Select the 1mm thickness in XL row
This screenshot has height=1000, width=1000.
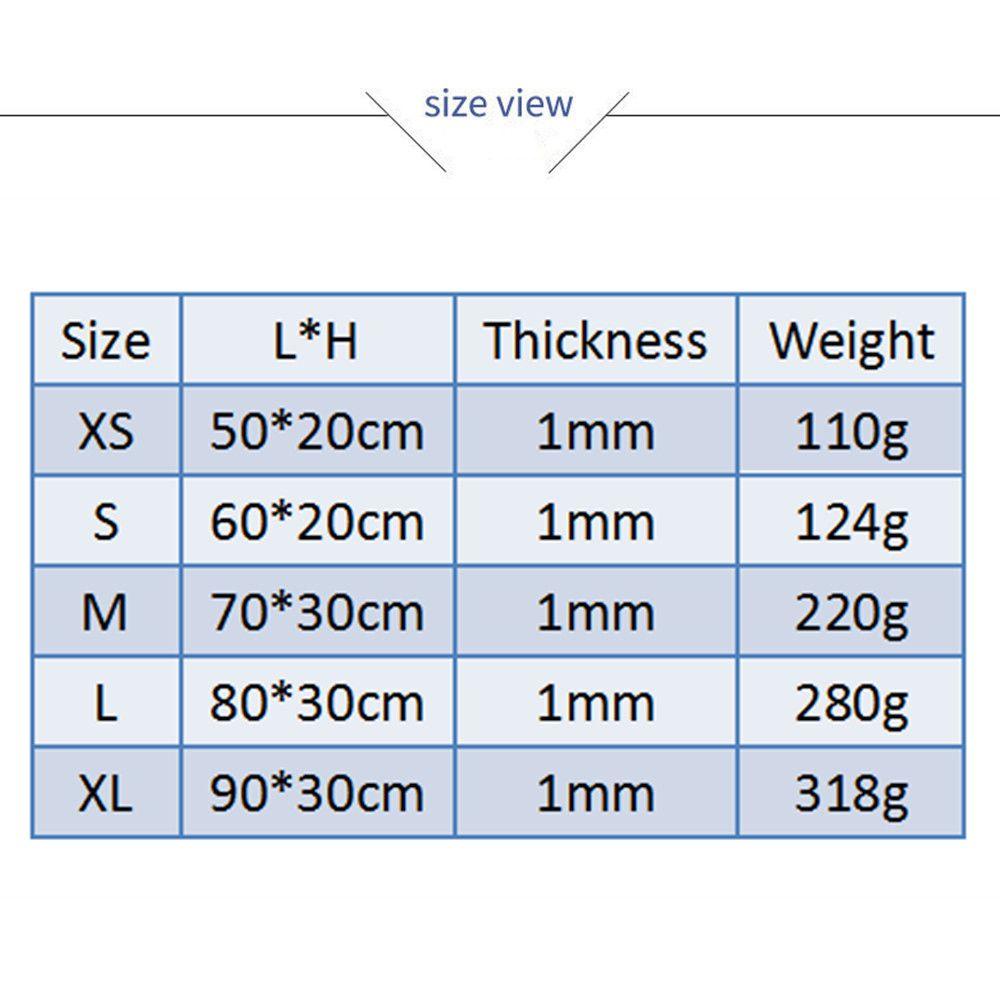(x=596, y=793)
